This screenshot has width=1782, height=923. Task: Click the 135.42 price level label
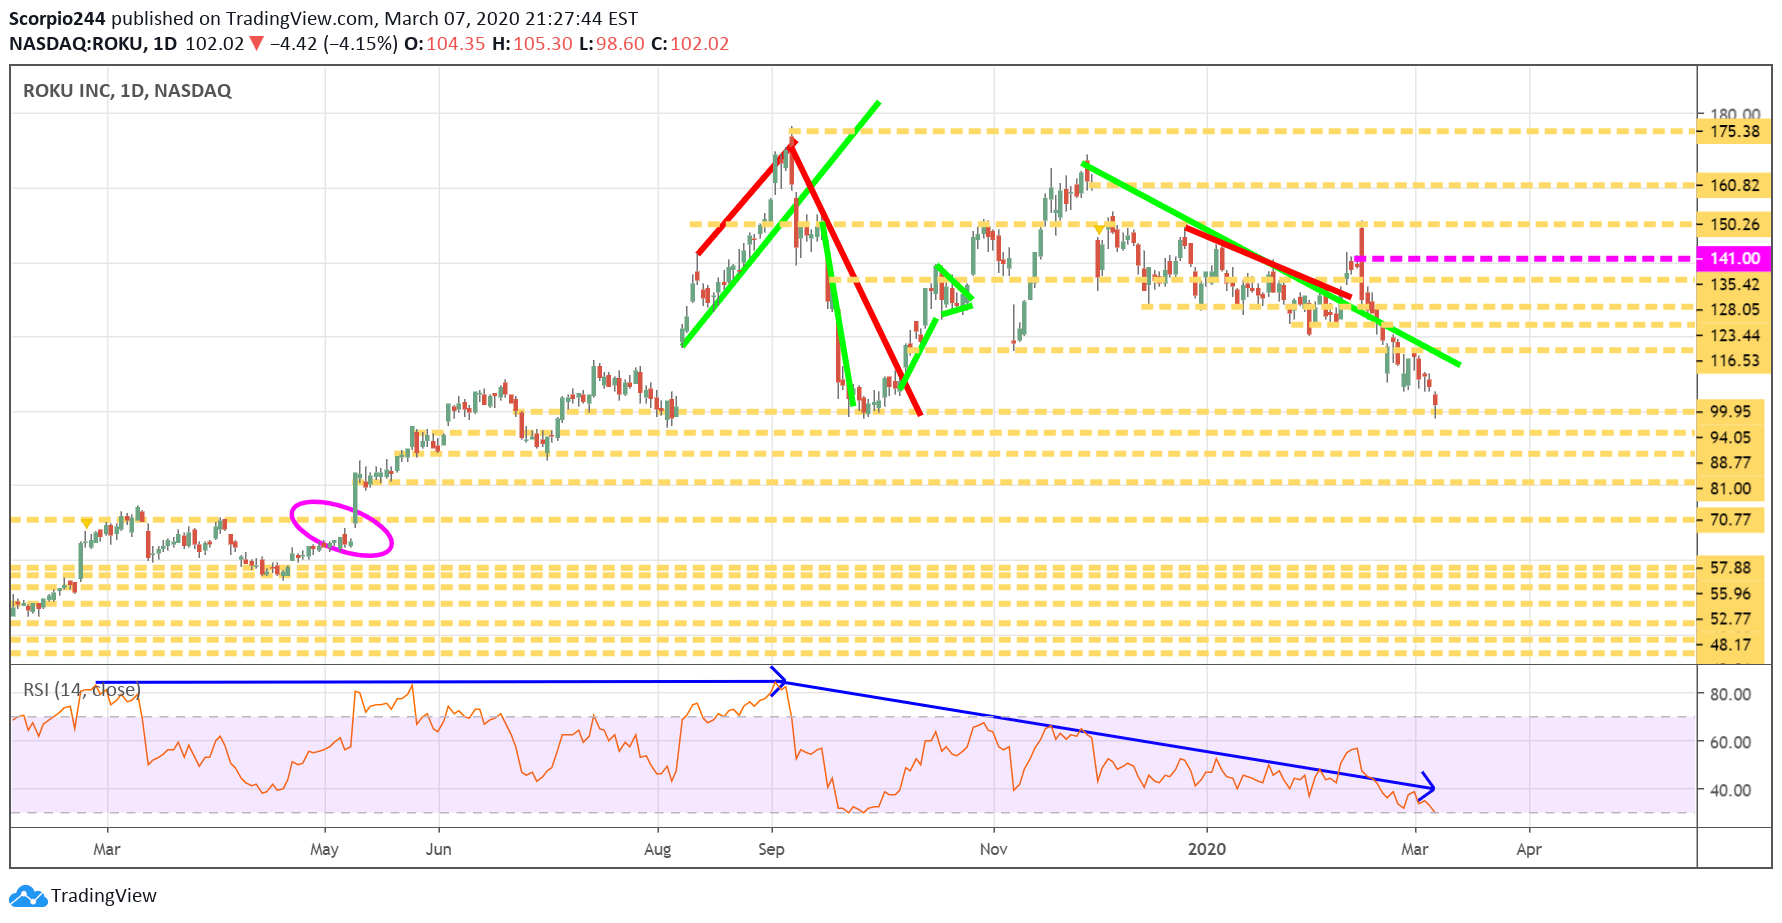coord(1735,284)
